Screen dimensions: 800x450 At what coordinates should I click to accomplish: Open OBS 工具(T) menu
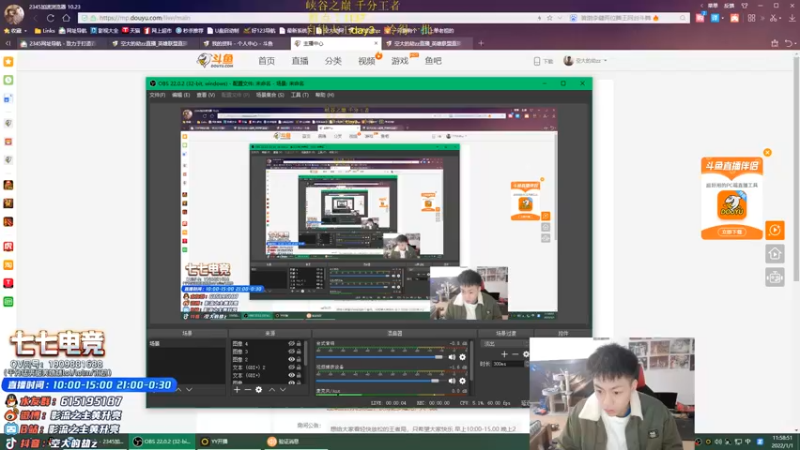299,95
